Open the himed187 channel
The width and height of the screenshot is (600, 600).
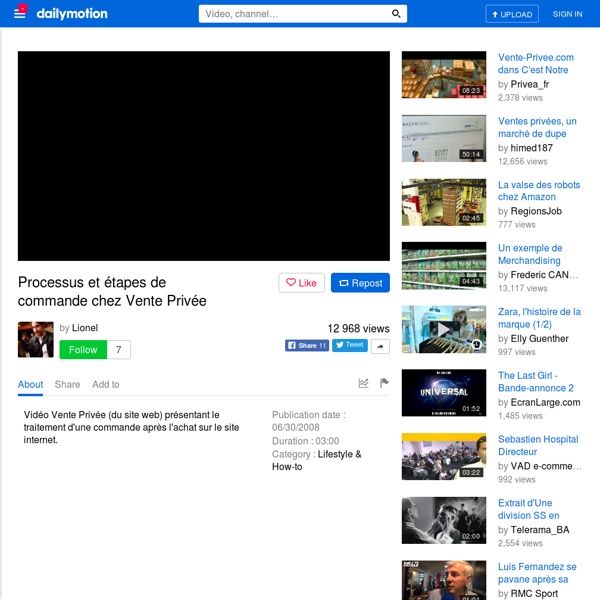pos(532,148)
